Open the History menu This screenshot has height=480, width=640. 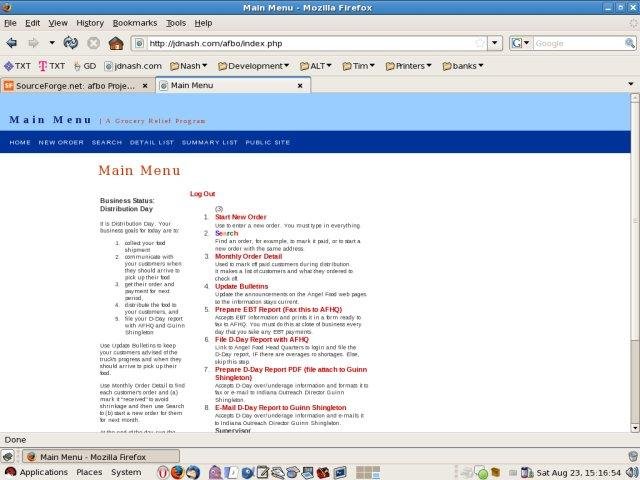90,23
